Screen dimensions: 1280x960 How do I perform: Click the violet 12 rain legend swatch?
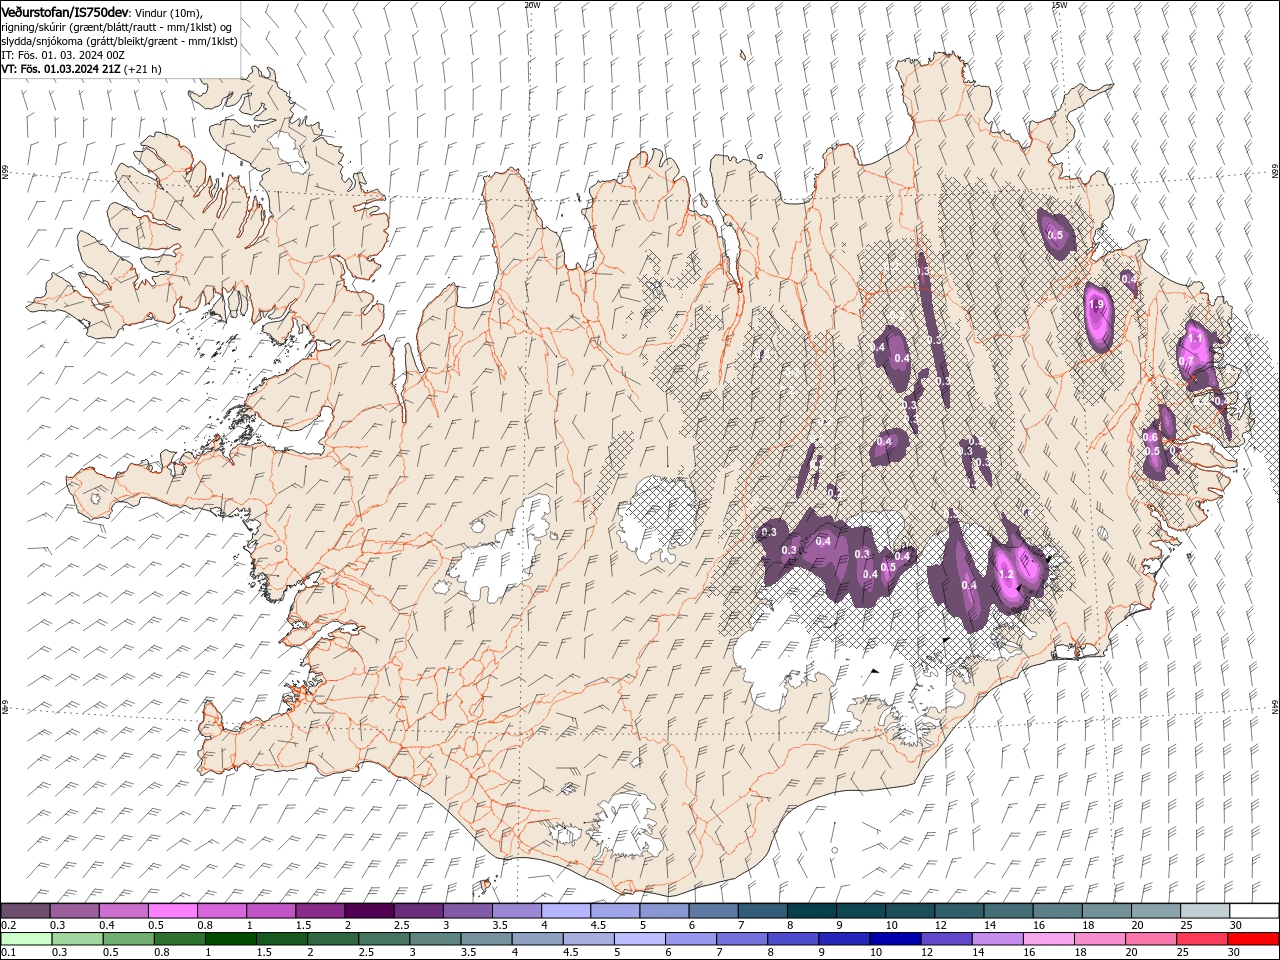tap(945, 939)
